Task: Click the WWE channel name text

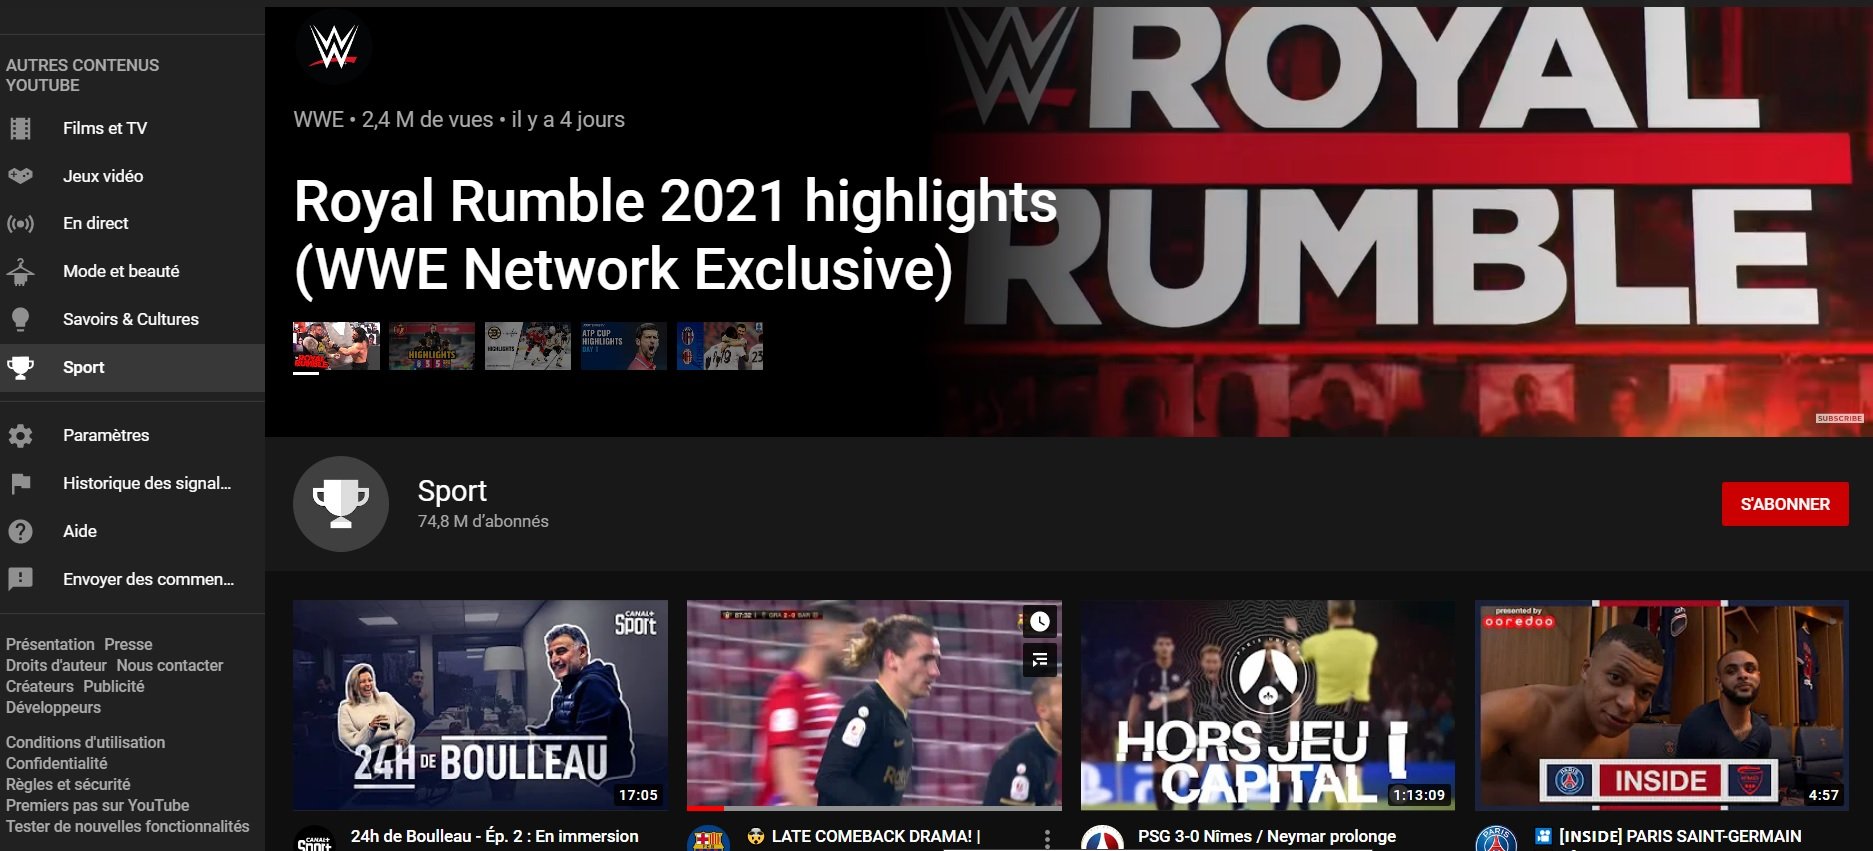Action: point(318,119)
